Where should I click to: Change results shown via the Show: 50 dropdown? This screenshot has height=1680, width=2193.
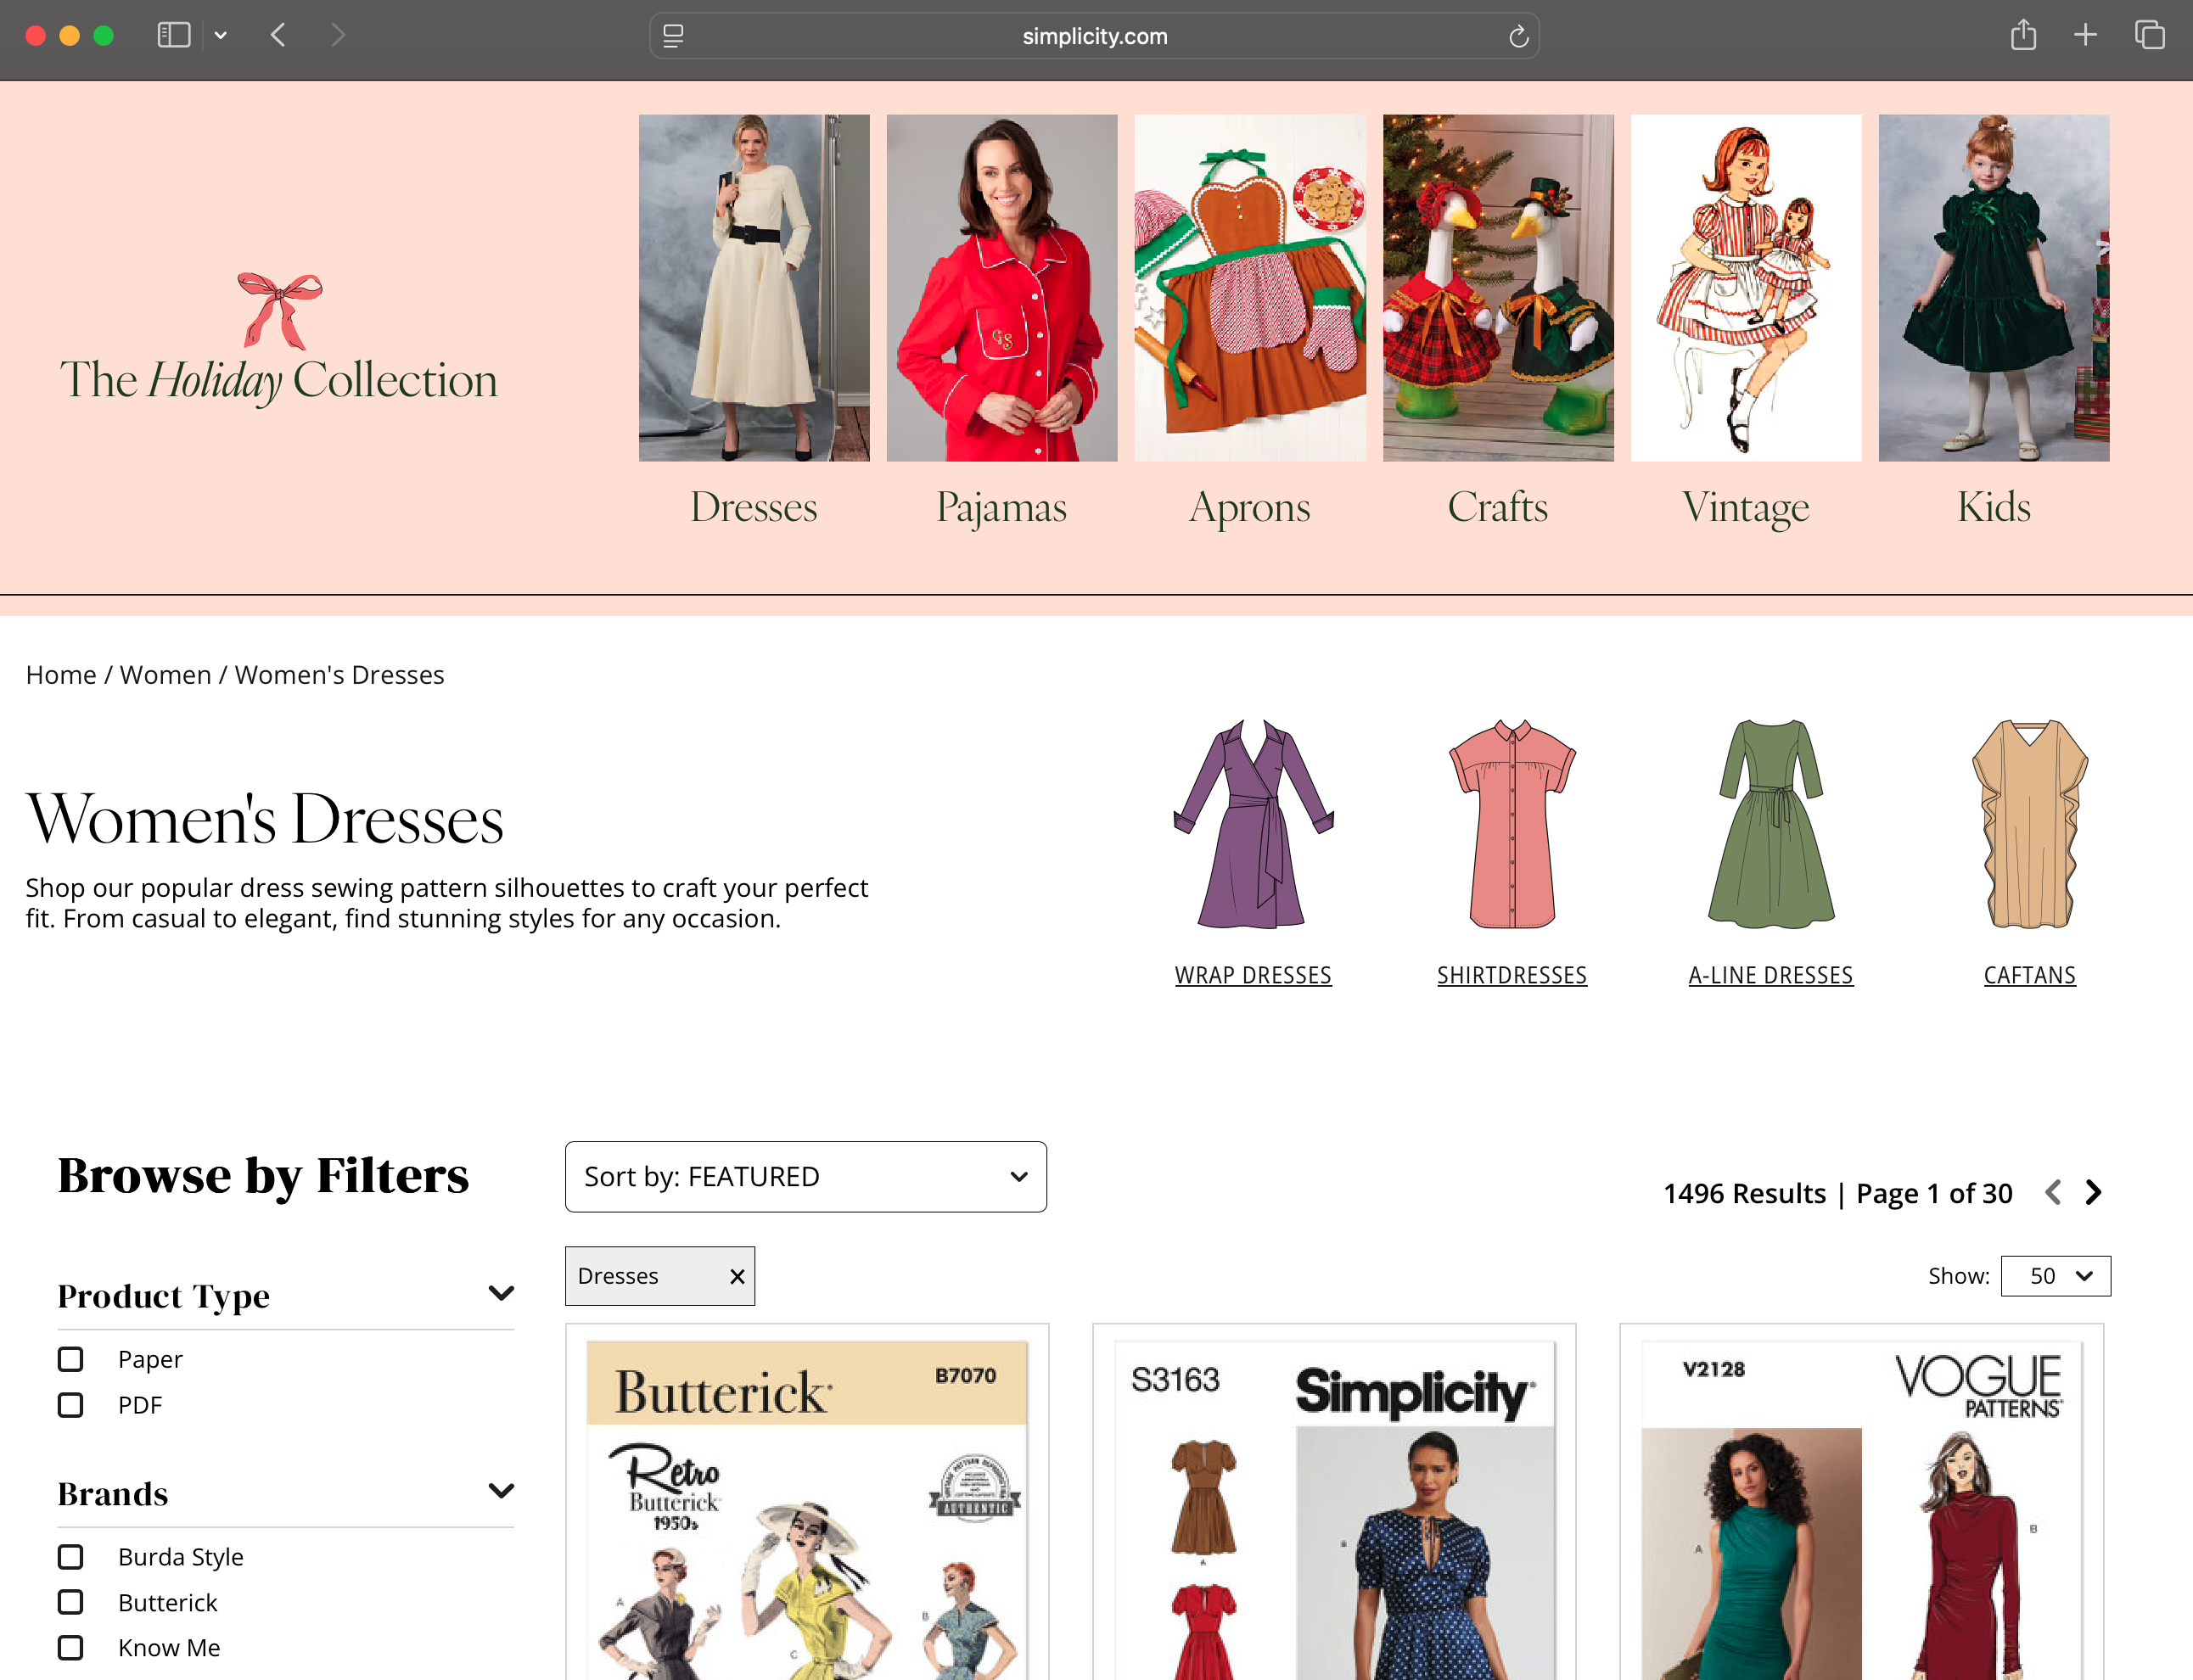pyautogui.click(x=2055, y=1275)
